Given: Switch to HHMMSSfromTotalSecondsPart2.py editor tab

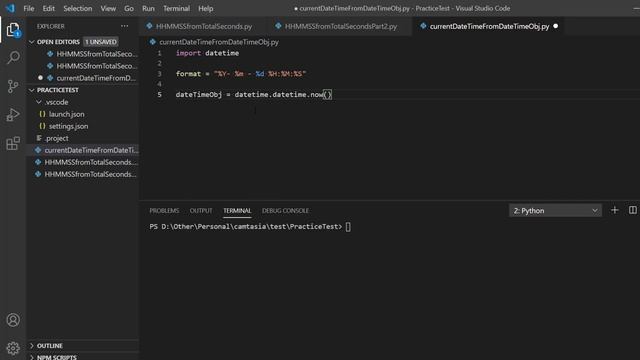Looking at the screenshot, I should (x=340, y=26).
